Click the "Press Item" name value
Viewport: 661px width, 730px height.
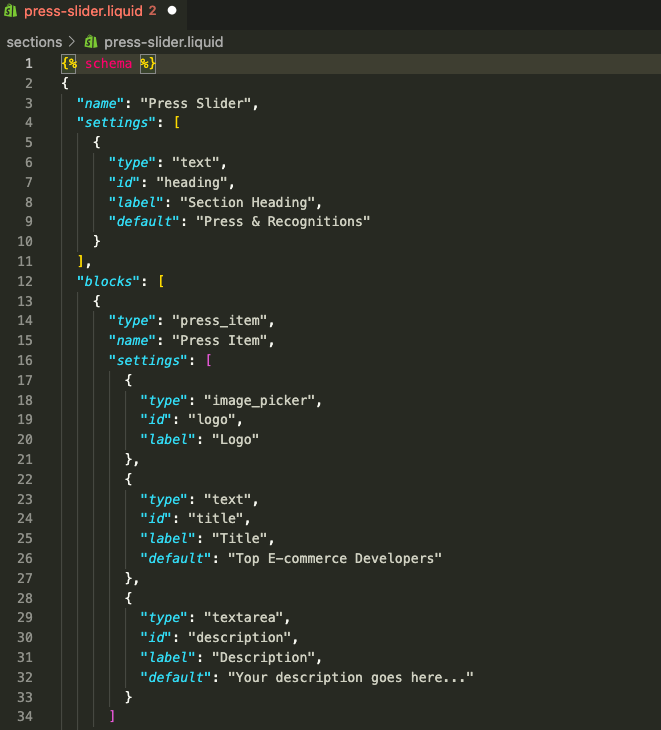click(x=220, y=340)
